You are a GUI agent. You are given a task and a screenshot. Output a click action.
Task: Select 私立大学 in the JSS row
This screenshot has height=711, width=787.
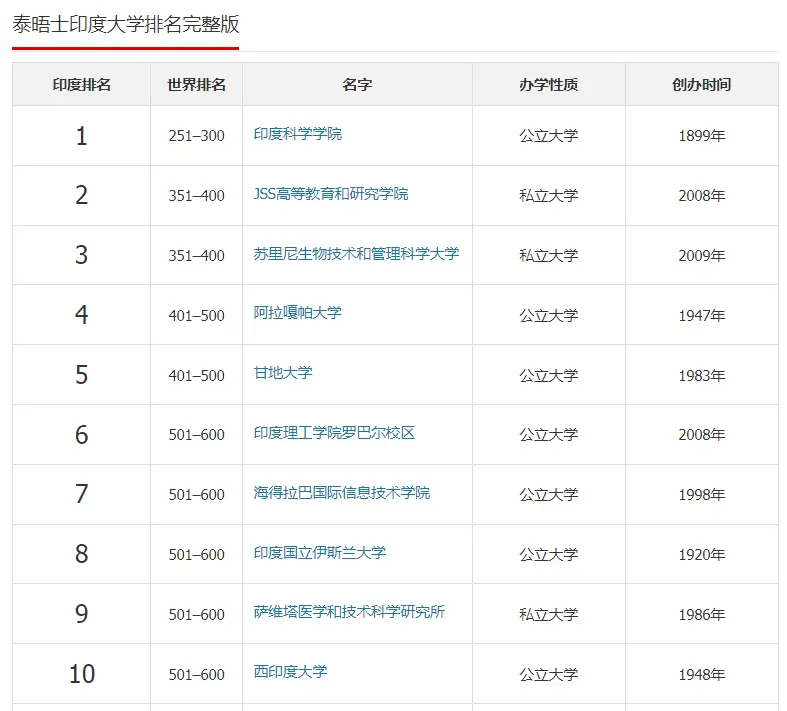tap(549, 196)
